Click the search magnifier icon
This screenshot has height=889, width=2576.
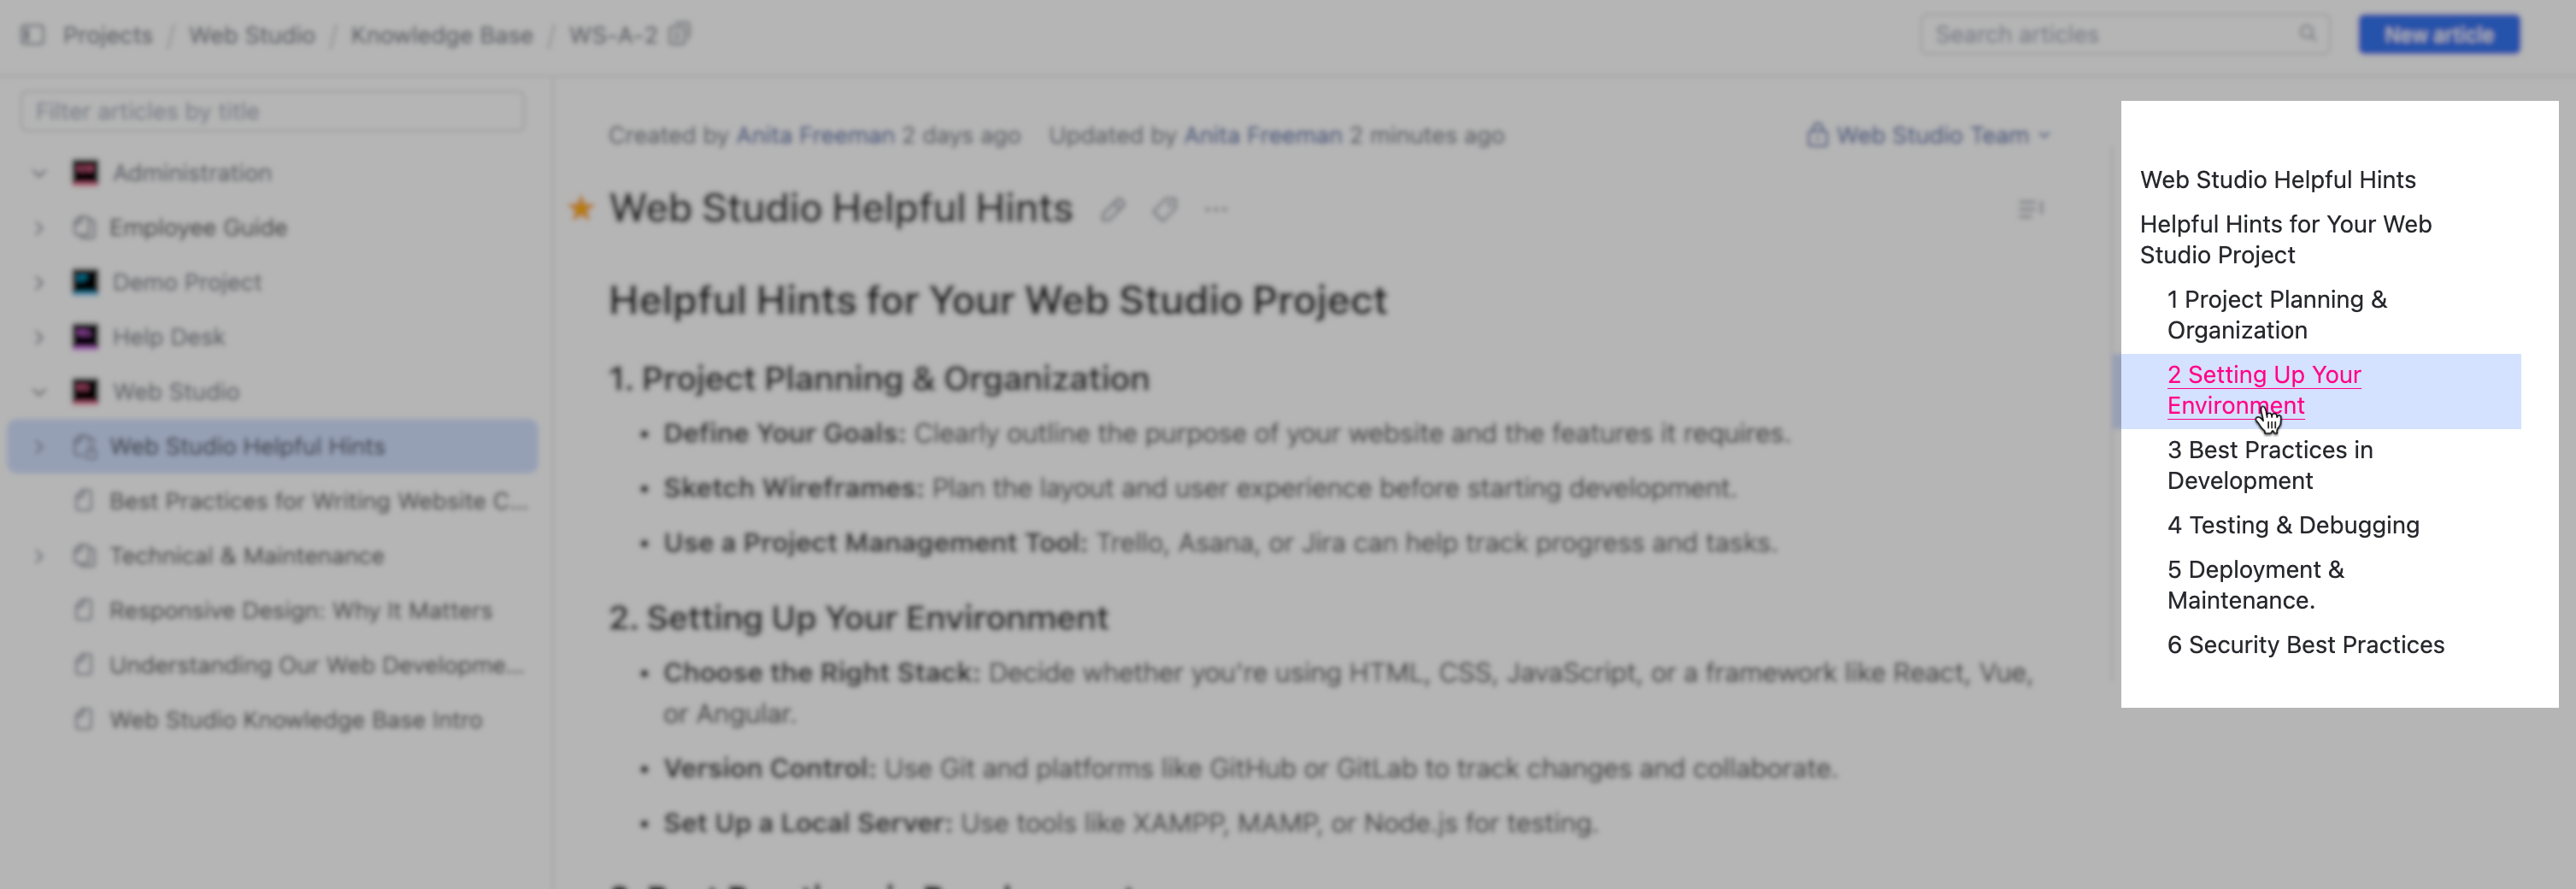click(x=2307, y=34)
